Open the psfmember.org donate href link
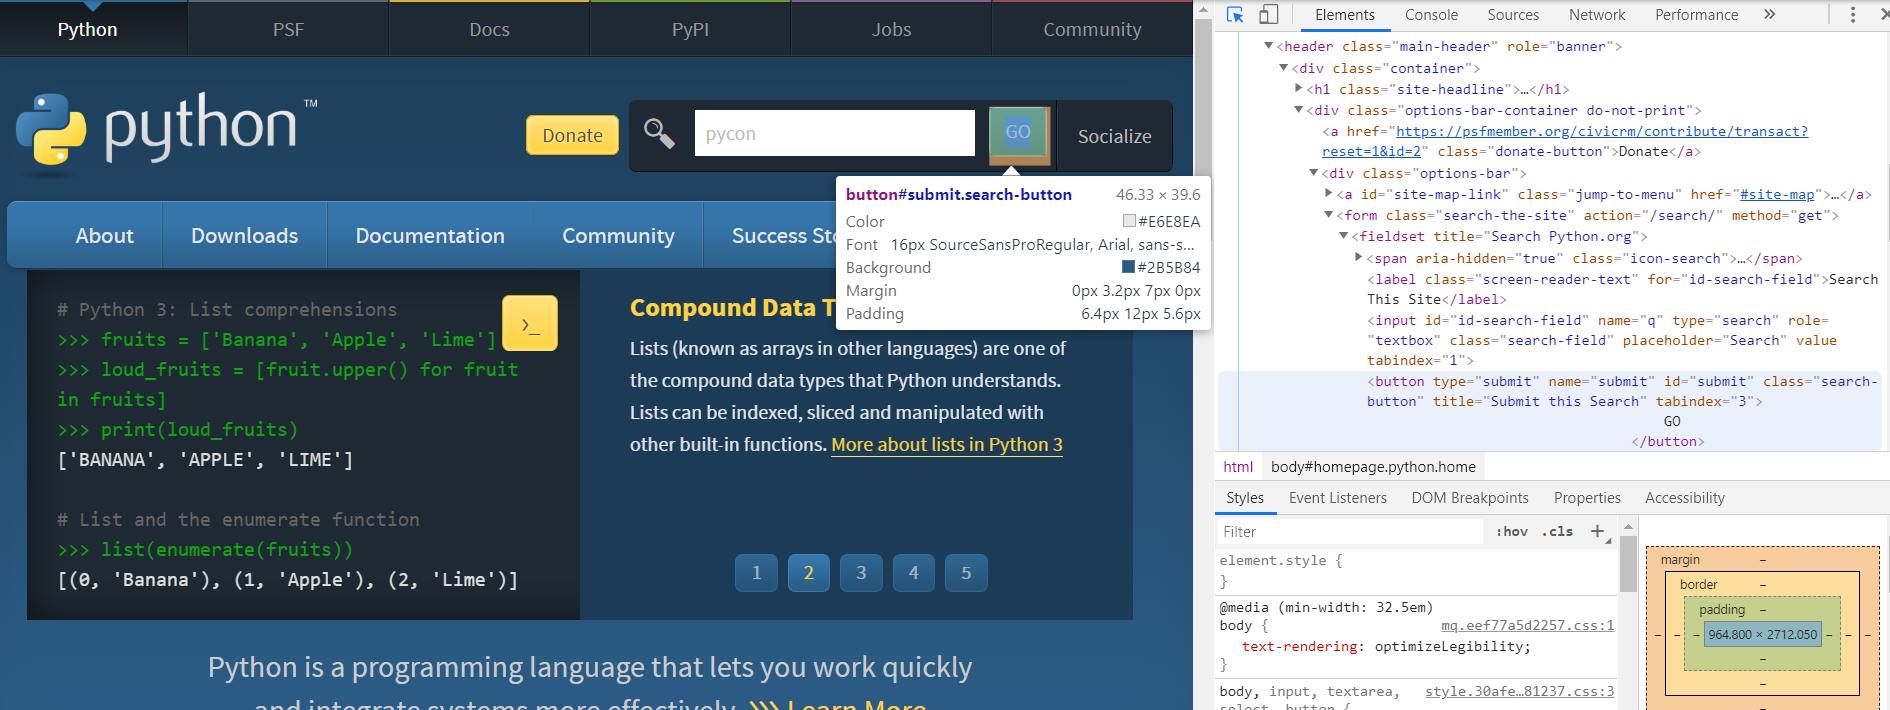 tap(1602, 131)
